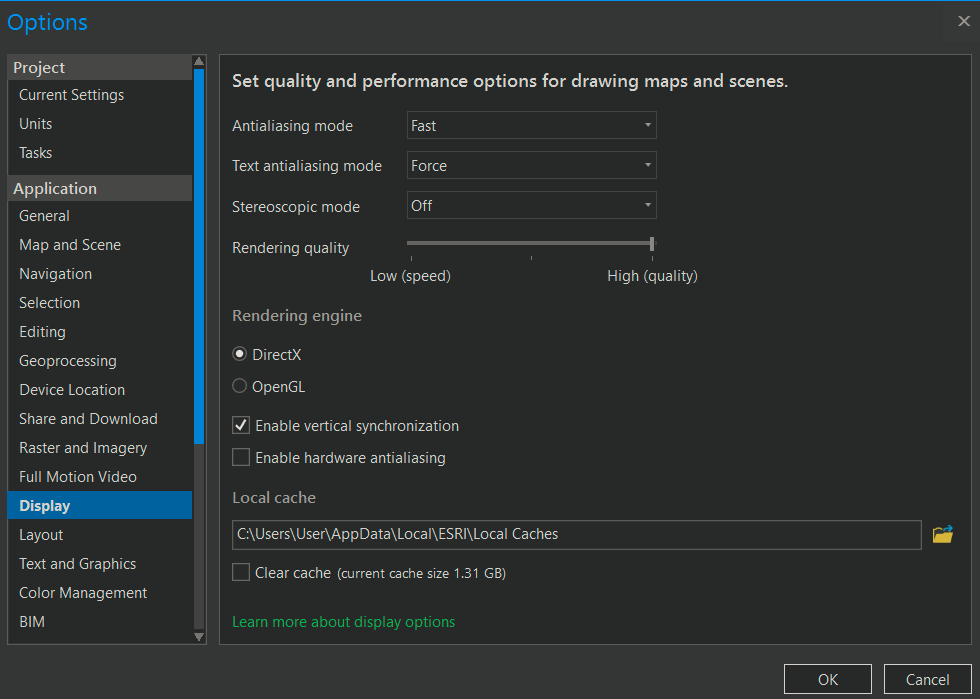Click the browse folder icon for local cache
This screenshot has width=980, height=699.
tap(942, 534)
